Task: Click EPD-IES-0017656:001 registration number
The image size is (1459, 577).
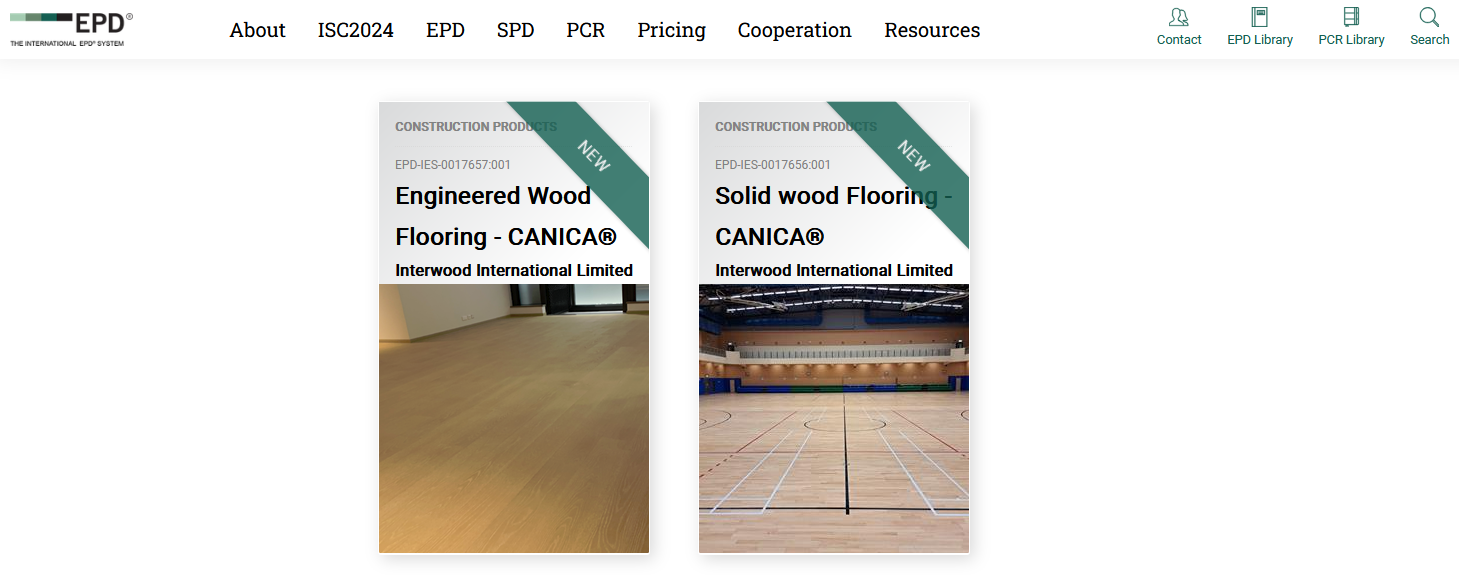Action: coord(773,165)
